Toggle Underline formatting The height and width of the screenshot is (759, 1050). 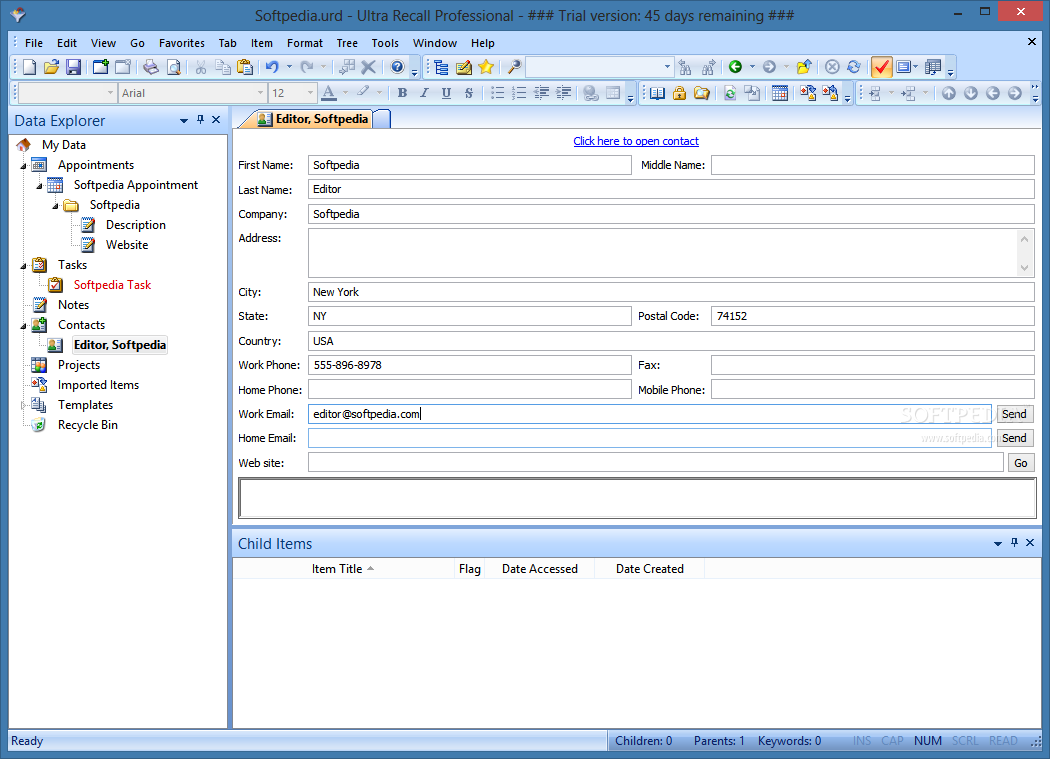click(447, 93)
